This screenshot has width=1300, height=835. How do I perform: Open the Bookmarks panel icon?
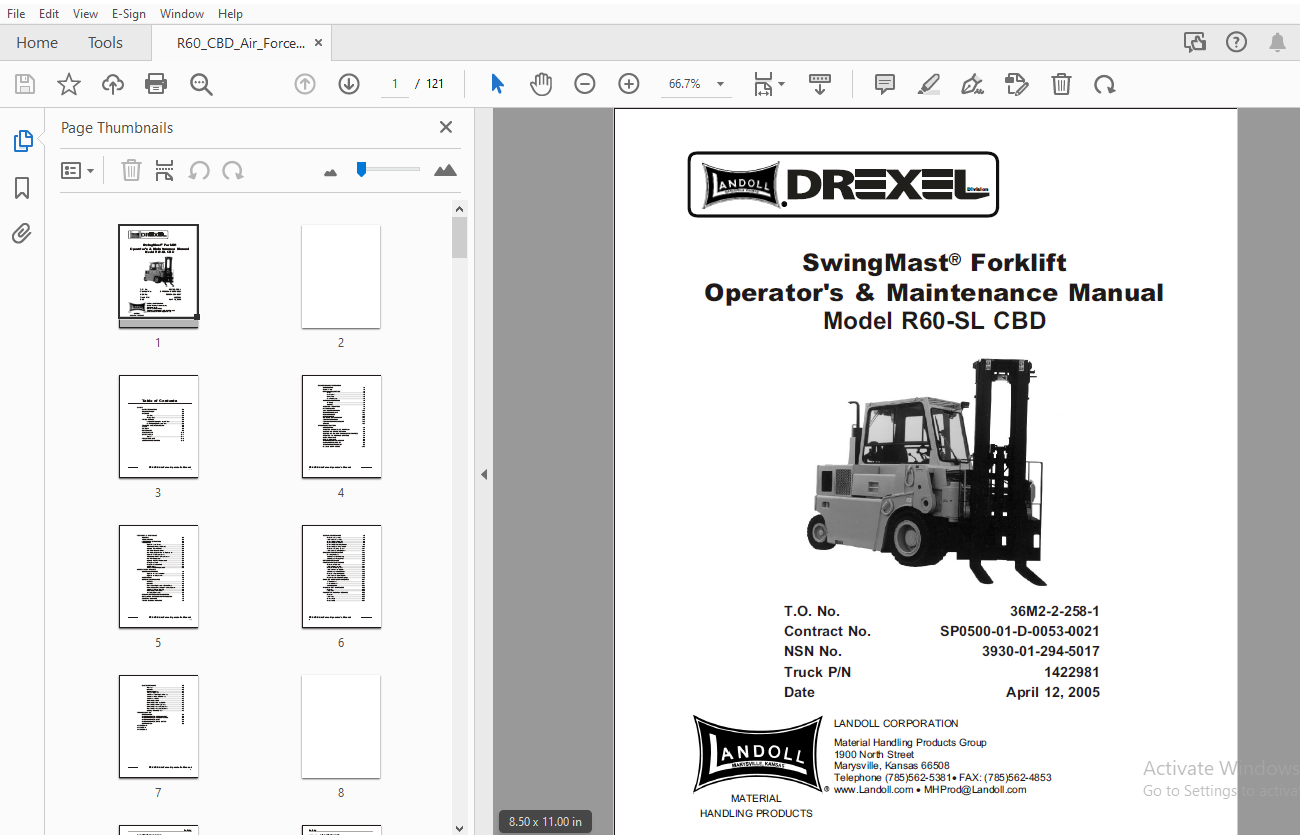22,188
